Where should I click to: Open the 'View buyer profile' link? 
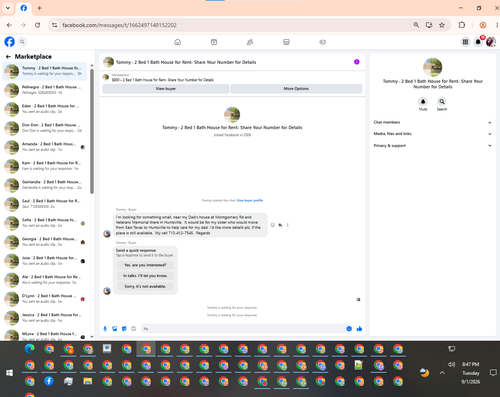click(x=250, y=200)
